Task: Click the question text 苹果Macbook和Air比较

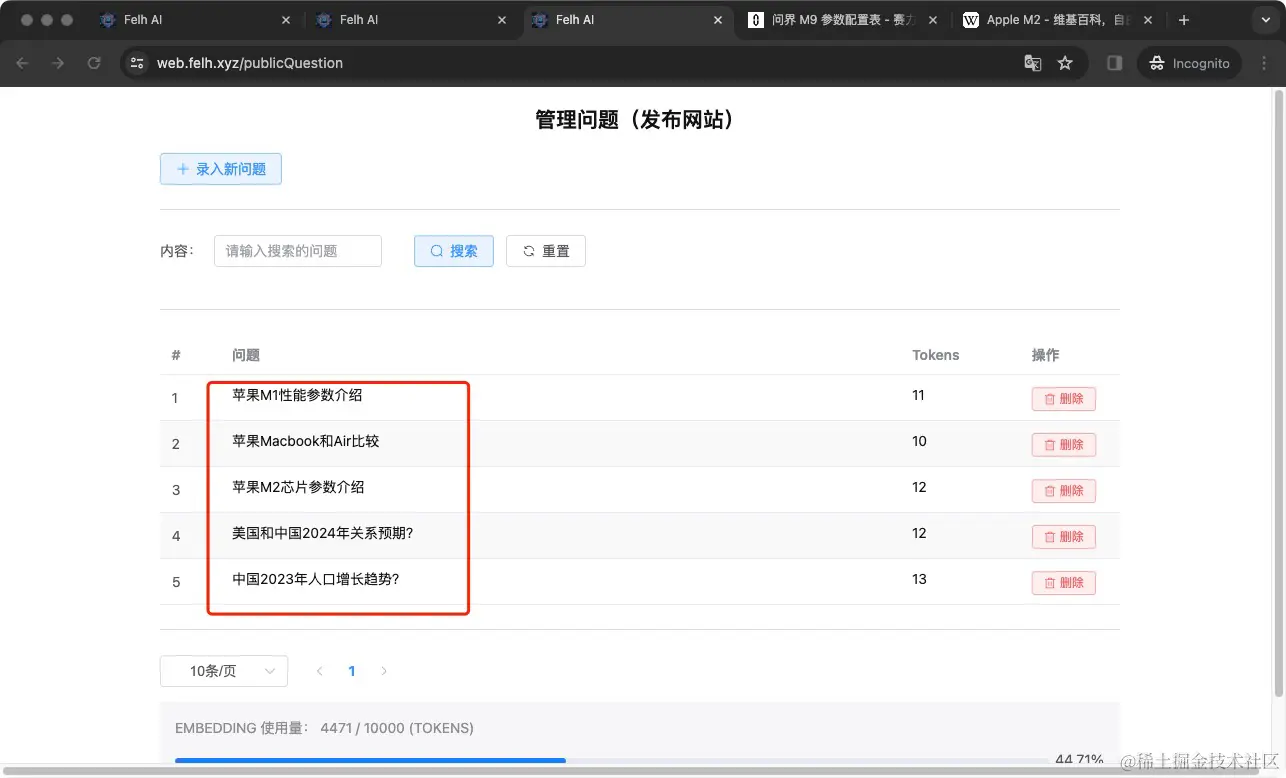Action: (x=306, y=441)
